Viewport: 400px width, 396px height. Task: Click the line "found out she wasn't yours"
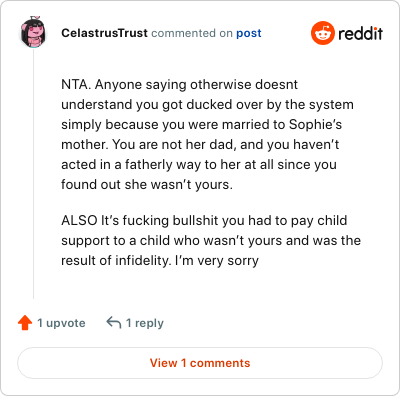coord(147,184)
